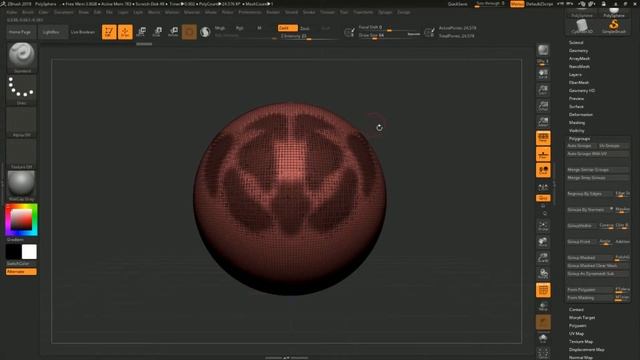The width and height of the screenshot is (640, 360).
Task: Click the Ghost transparency icon
Action: coord(543,322)
